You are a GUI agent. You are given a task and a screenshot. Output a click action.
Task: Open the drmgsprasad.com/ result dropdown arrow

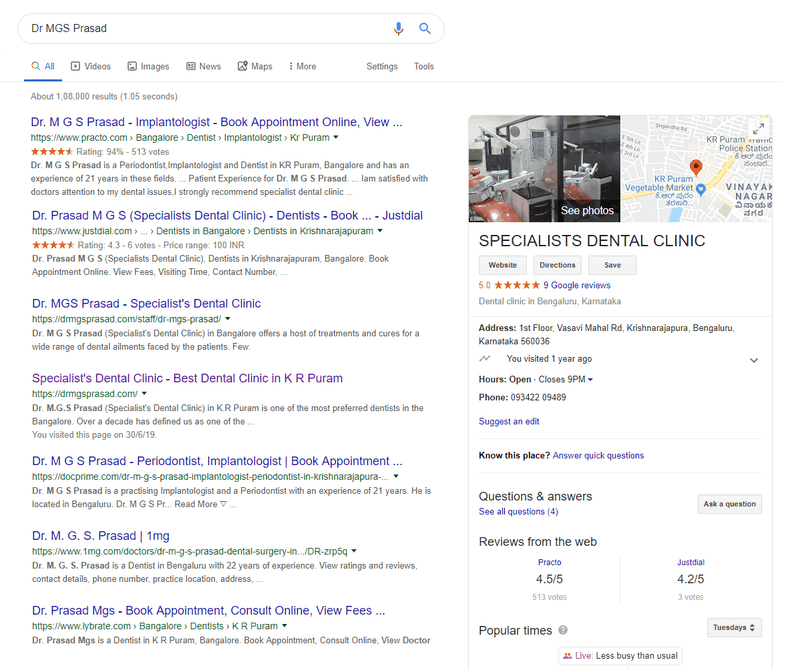(x=144, y=393)
